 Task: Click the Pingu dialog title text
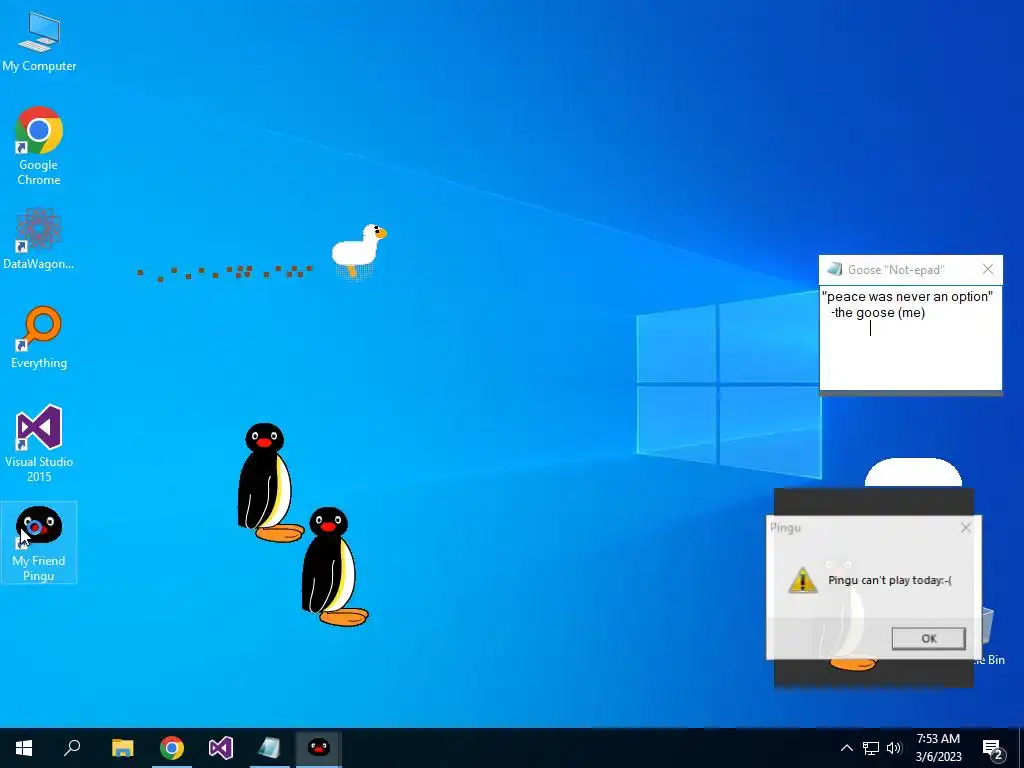coord(785,528)
